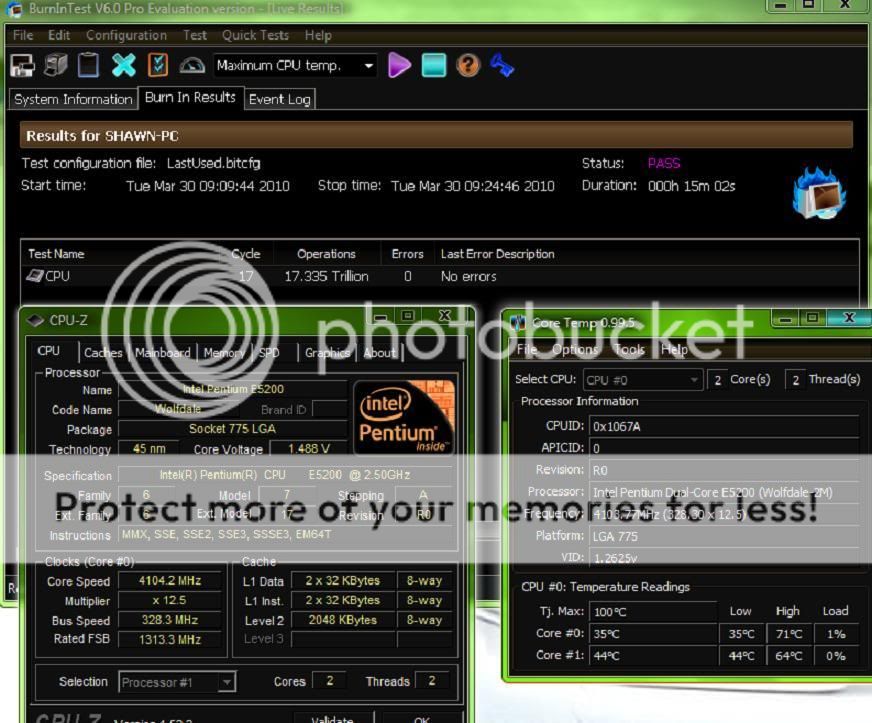Click the Cycle column header
This screenshot has height=723, width=872.
point(246,254)
